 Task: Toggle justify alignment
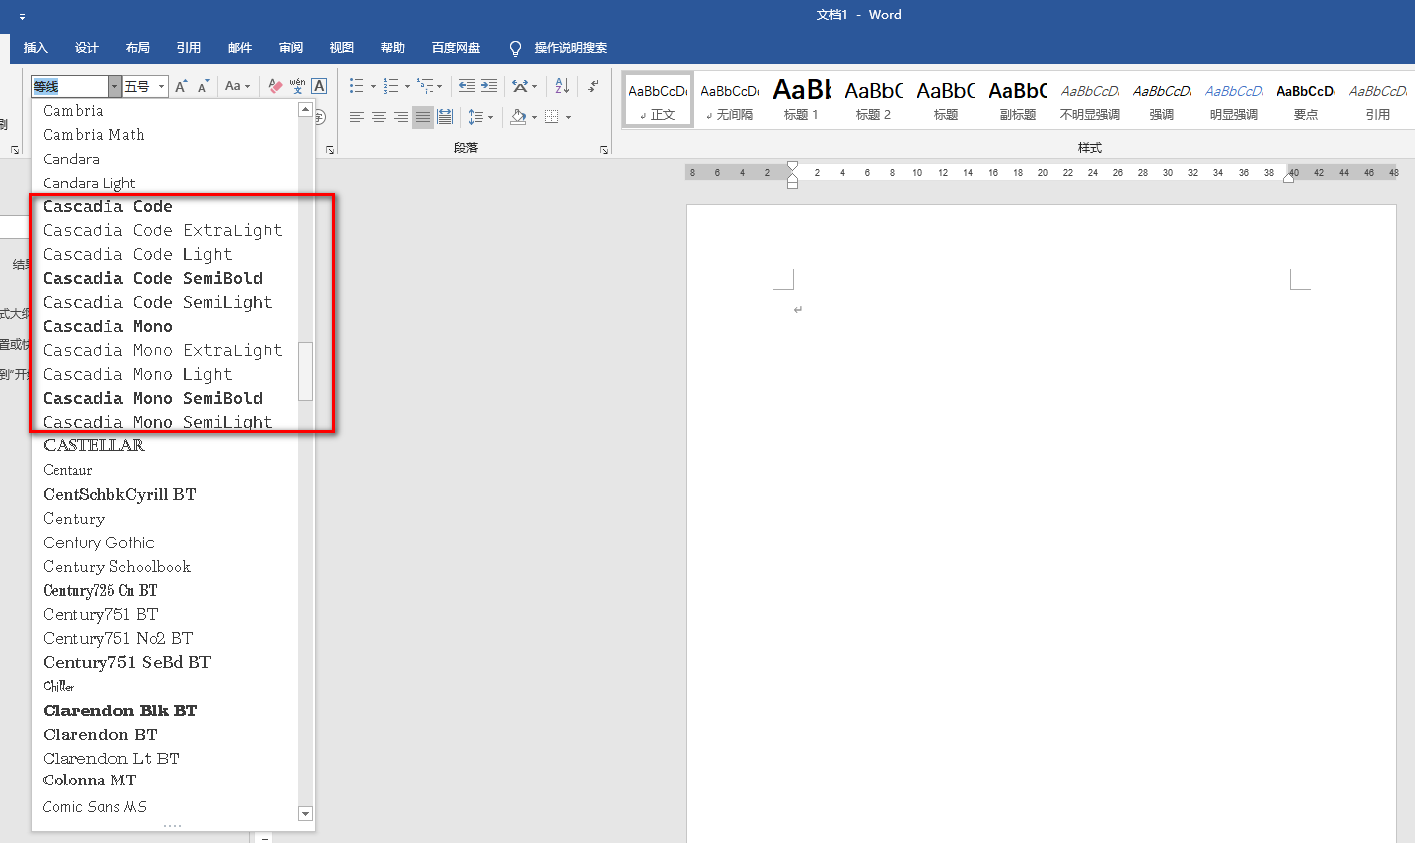(423, 117)
